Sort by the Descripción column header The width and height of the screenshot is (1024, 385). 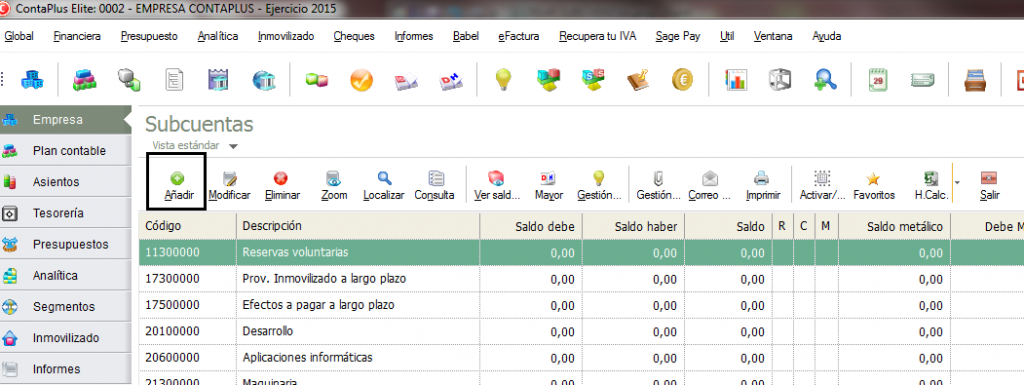[x=358, y=226]
